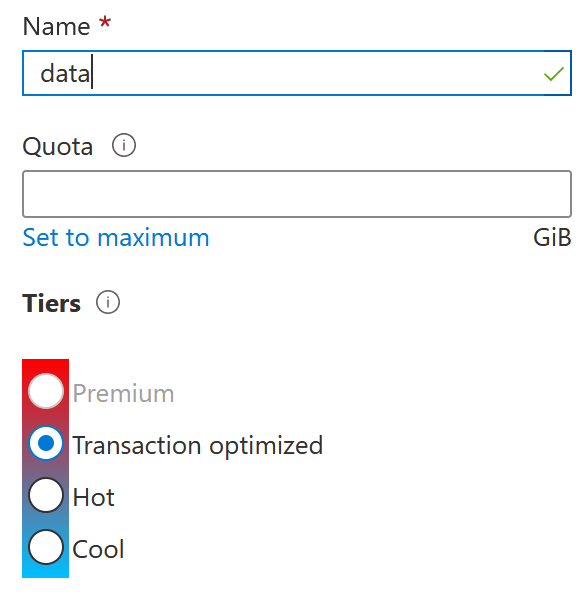Open the Tiers info tooltip icon
Viewport: 588px width, 601px height.
point(108,302)
